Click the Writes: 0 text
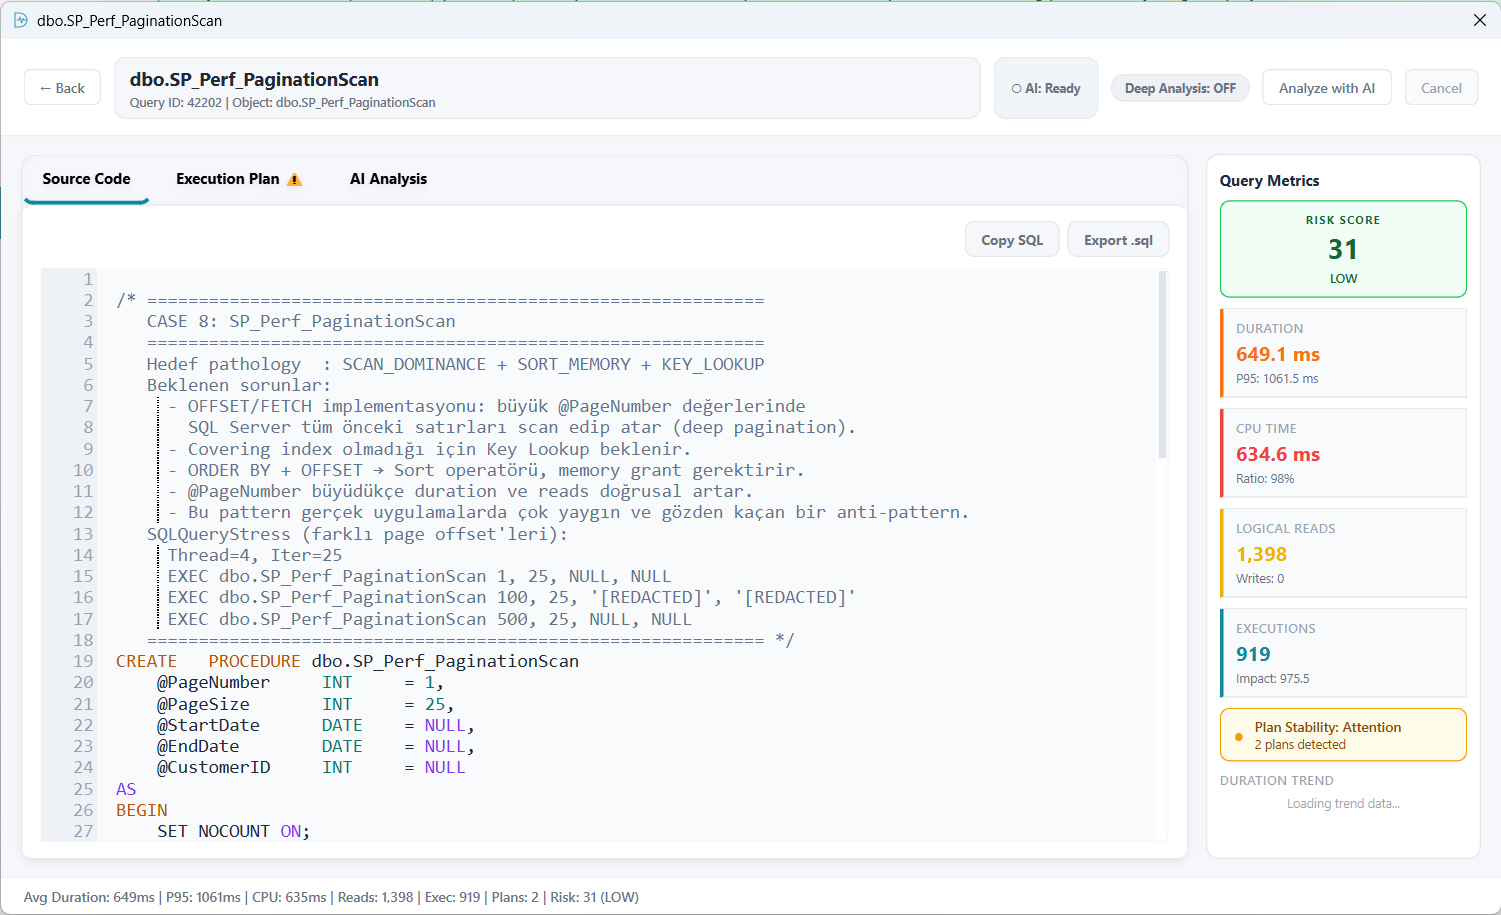The width and height of the screenshot is (1501, 915). (x=1260, y=579)
